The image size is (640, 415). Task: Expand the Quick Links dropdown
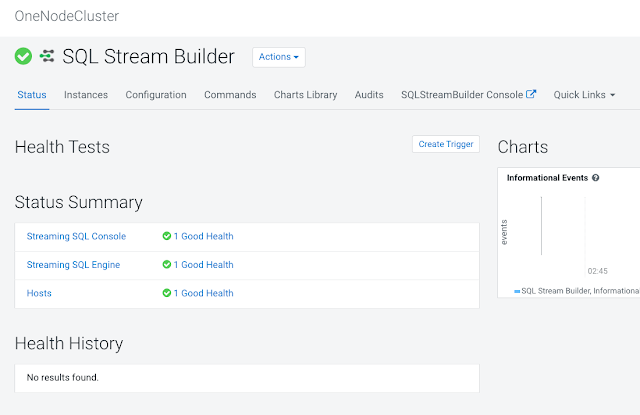[x=584, y=95]
